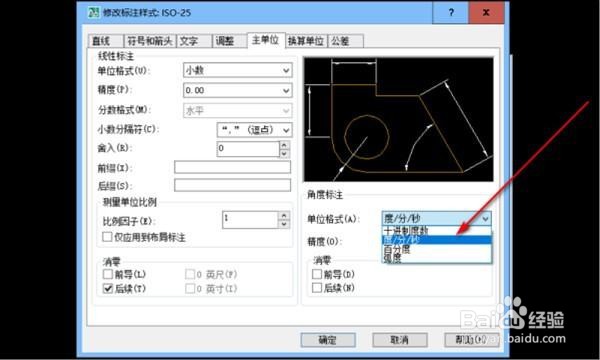600x360 pixels.
Task: Choose 度/分/秒 highlighted list option
Action: [437, 240]
